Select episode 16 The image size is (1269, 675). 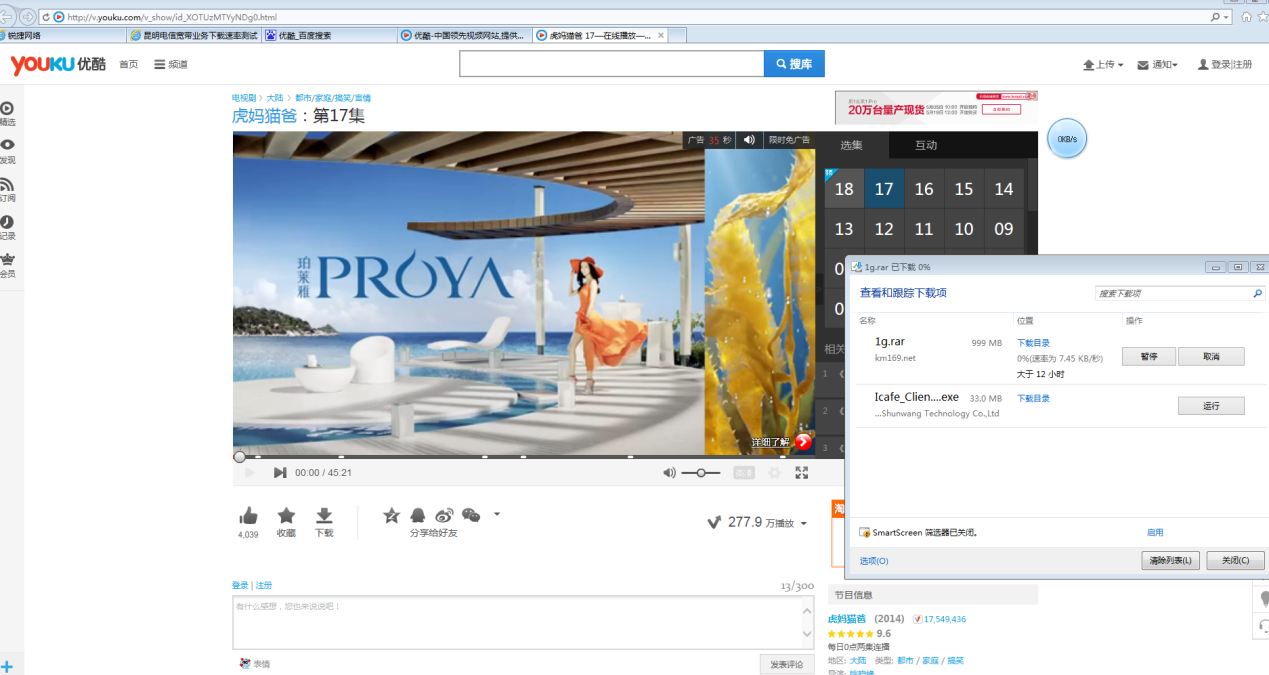tap(924, 189)
